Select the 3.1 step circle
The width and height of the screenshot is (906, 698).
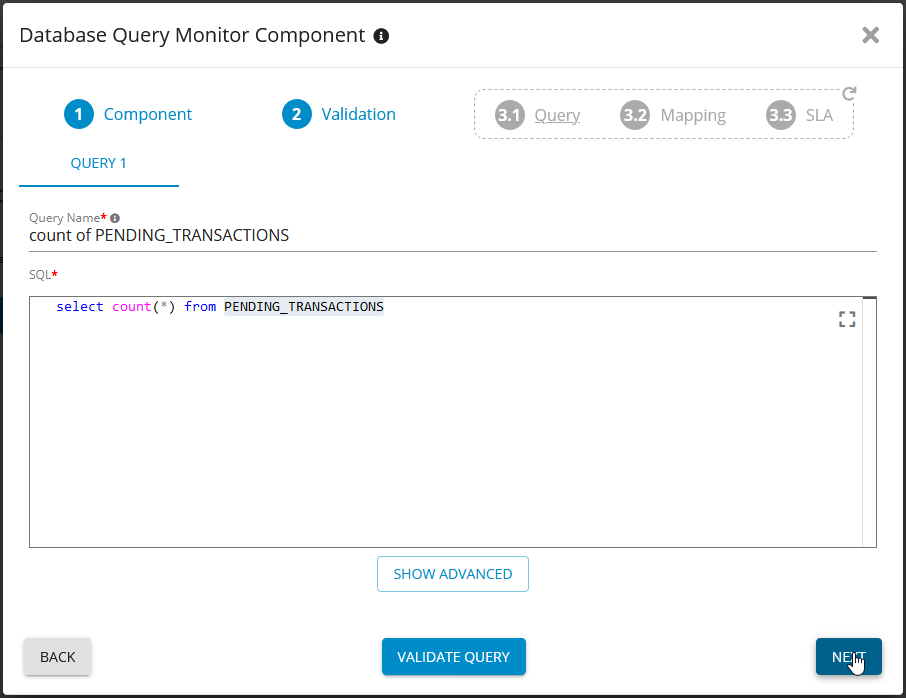coord(510,115)
